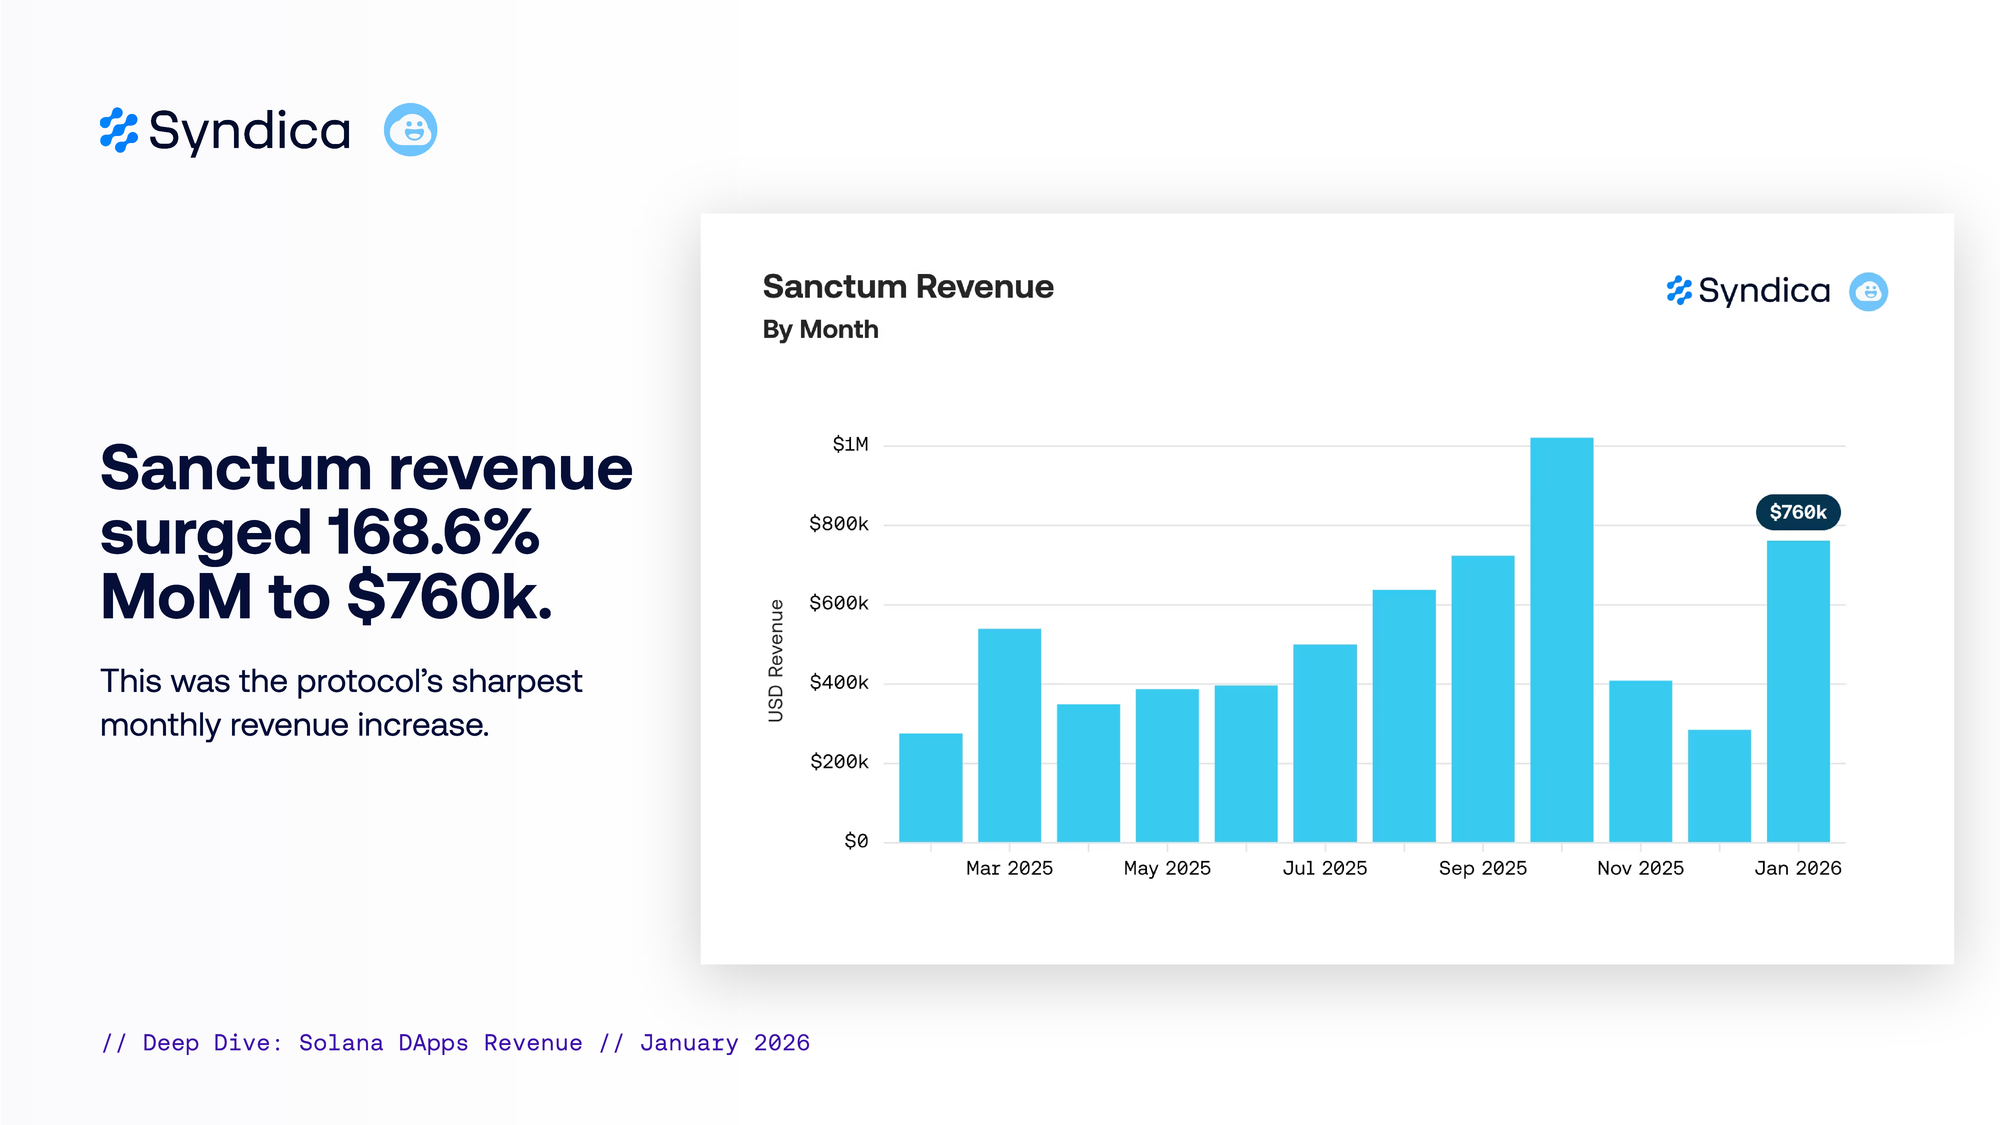This screenshot has height=1125, width=2000.
Task: Select the tallest bar for October 2025
Action: tap(1561, 640)
